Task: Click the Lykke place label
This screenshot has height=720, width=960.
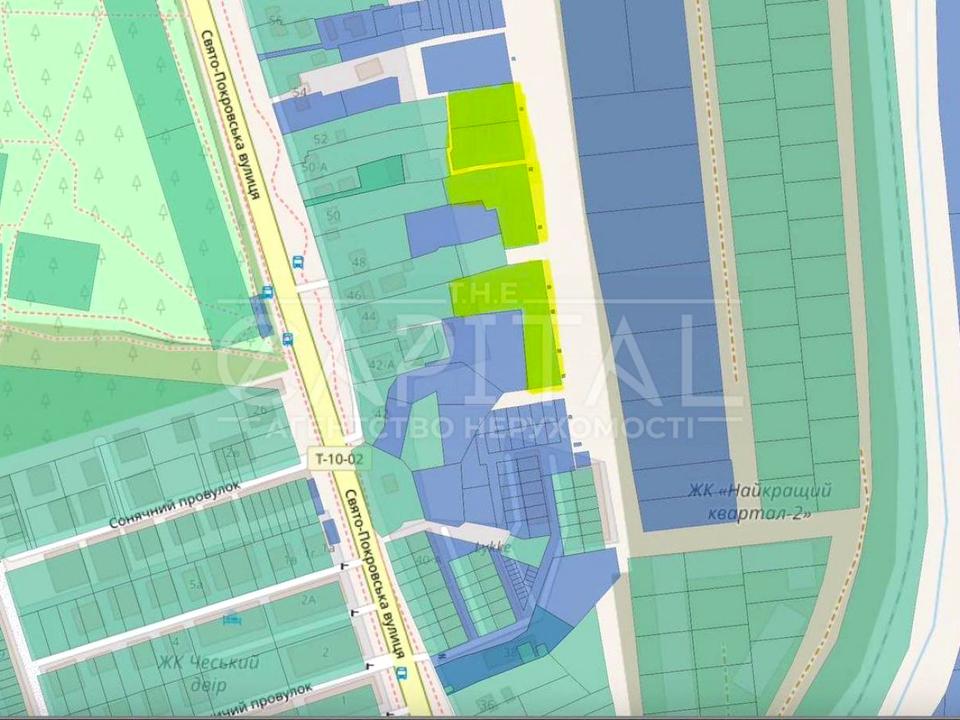Action: pos(493,548)
